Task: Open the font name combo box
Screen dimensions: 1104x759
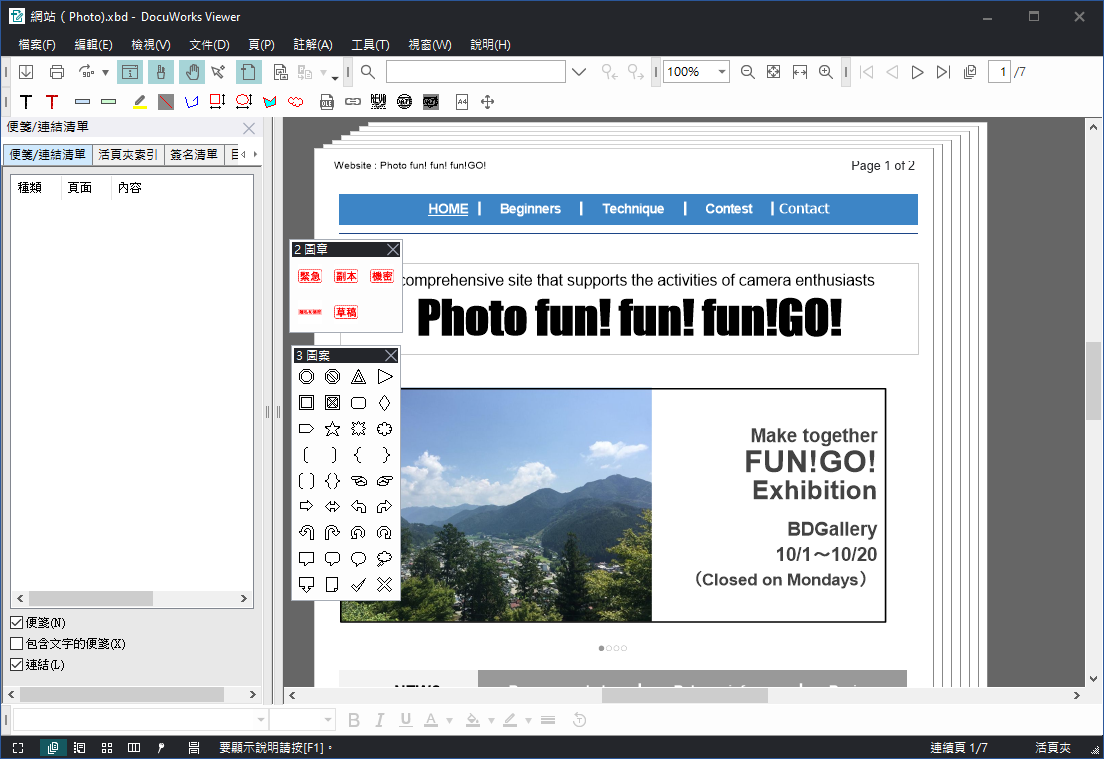Action: coord(140,720)
